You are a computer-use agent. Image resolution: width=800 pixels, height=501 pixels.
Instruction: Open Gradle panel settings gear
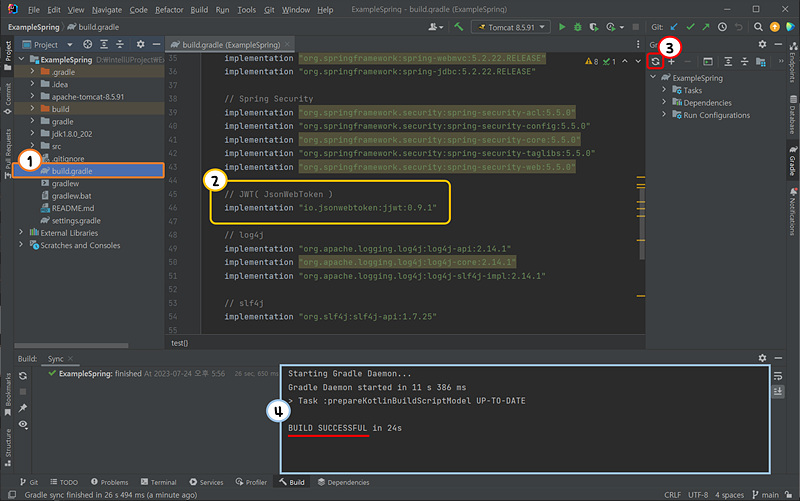pyautogui.click(x=762, y=44)
